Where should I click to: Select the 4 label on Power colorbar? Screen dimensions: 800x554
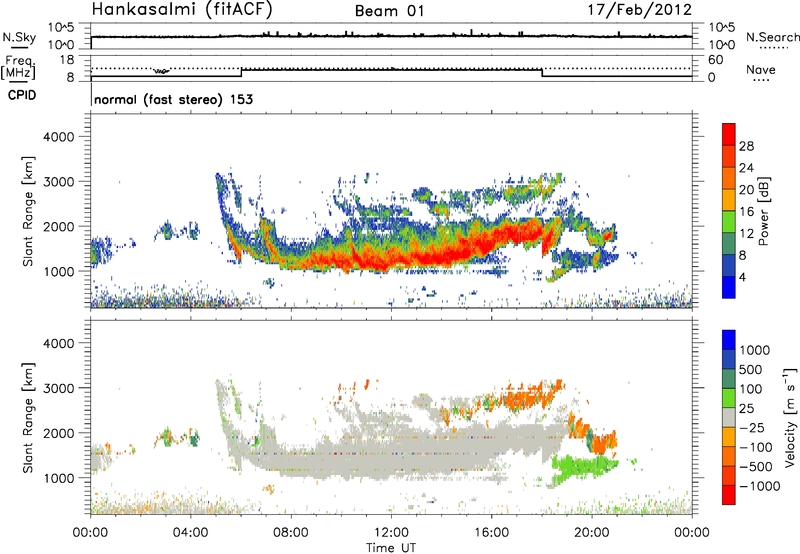(742, 277)
